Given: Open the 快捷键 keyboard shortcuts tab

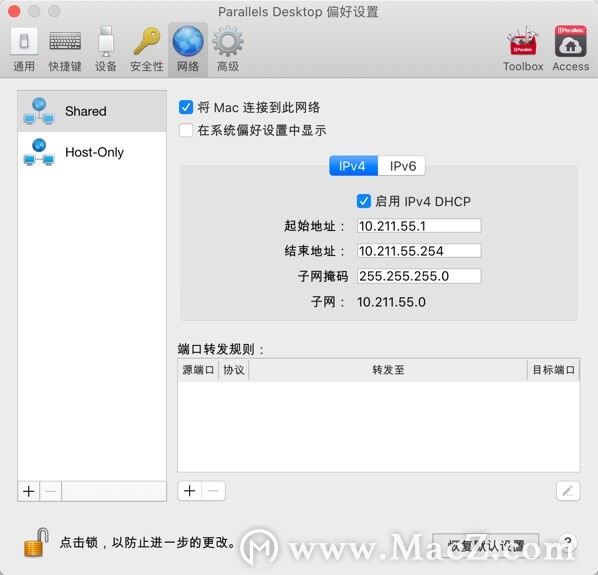Looking at the screenshot, I should (x=65, y=50).
